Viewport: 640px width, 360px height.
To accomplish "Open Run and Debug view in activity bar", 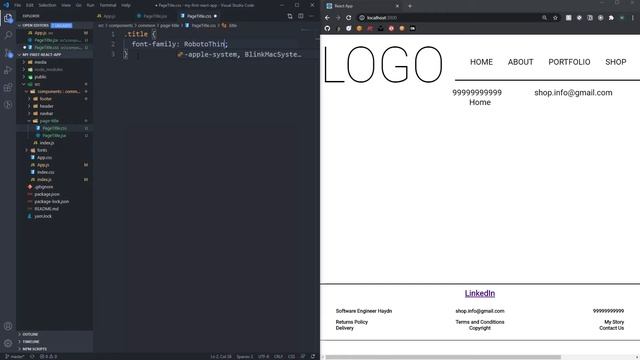I will 8,70.
